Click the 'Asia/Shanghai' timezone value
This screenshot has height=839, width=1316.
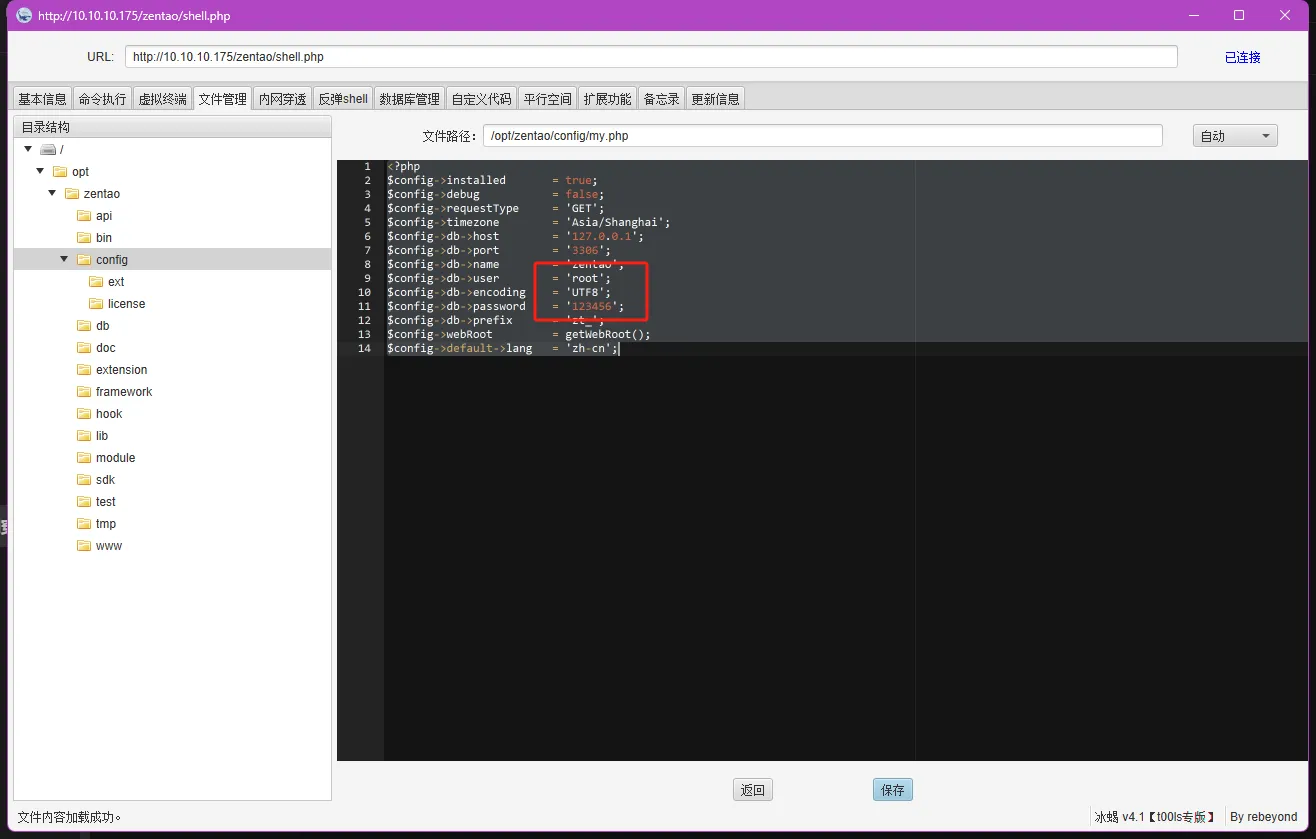(617, 222)
